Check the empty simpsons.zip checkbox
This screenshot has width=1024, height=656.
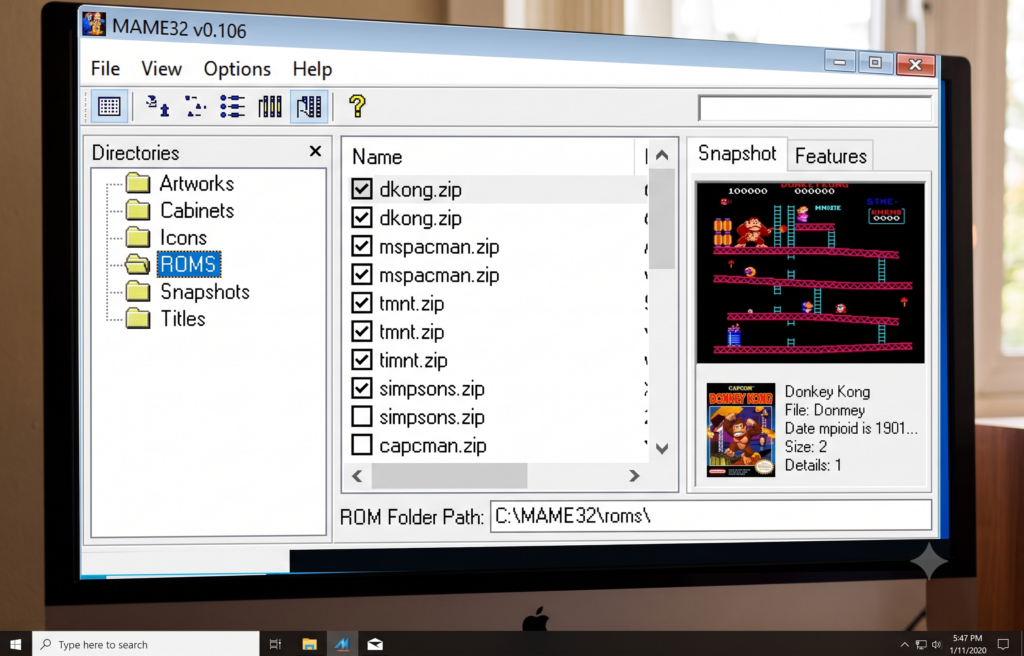(362, 416)
